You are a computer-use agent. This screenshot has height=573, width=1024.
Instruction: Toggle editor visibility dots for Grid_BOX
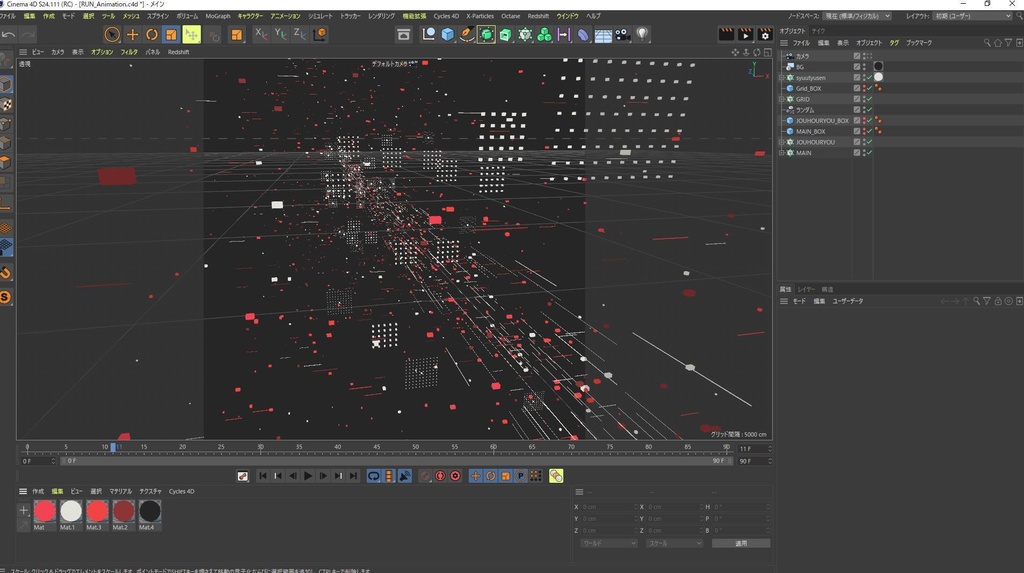(x=865, y=88)
